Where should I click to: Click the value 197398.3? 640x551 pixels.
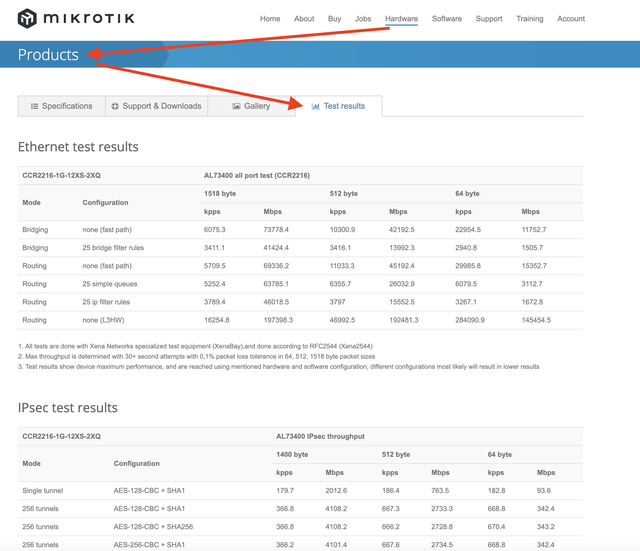click(278, 320)
